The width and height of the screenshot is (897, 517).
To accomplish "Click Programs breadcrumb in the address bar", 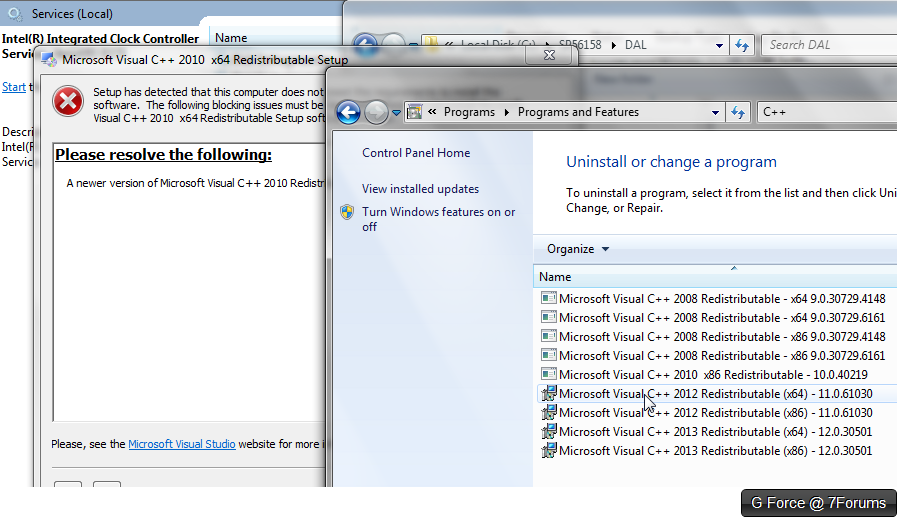I will pyautogui.click(x=469, y=112).
